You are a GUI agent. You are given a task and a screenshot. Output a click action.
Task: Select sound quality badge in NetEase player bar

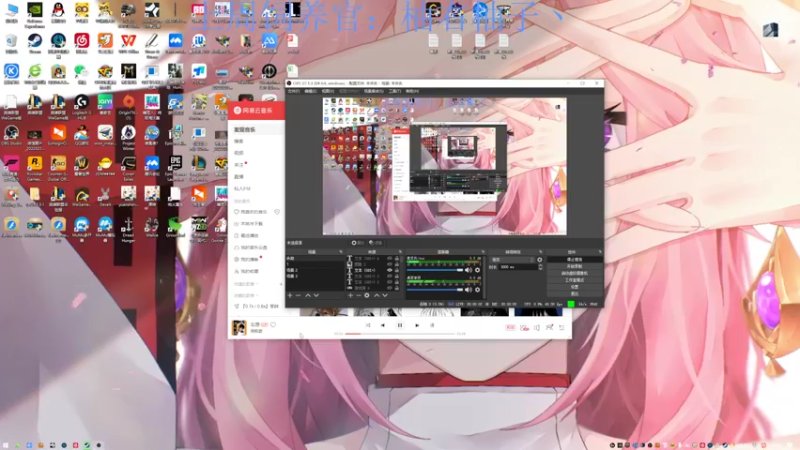[x=510, y=328]
